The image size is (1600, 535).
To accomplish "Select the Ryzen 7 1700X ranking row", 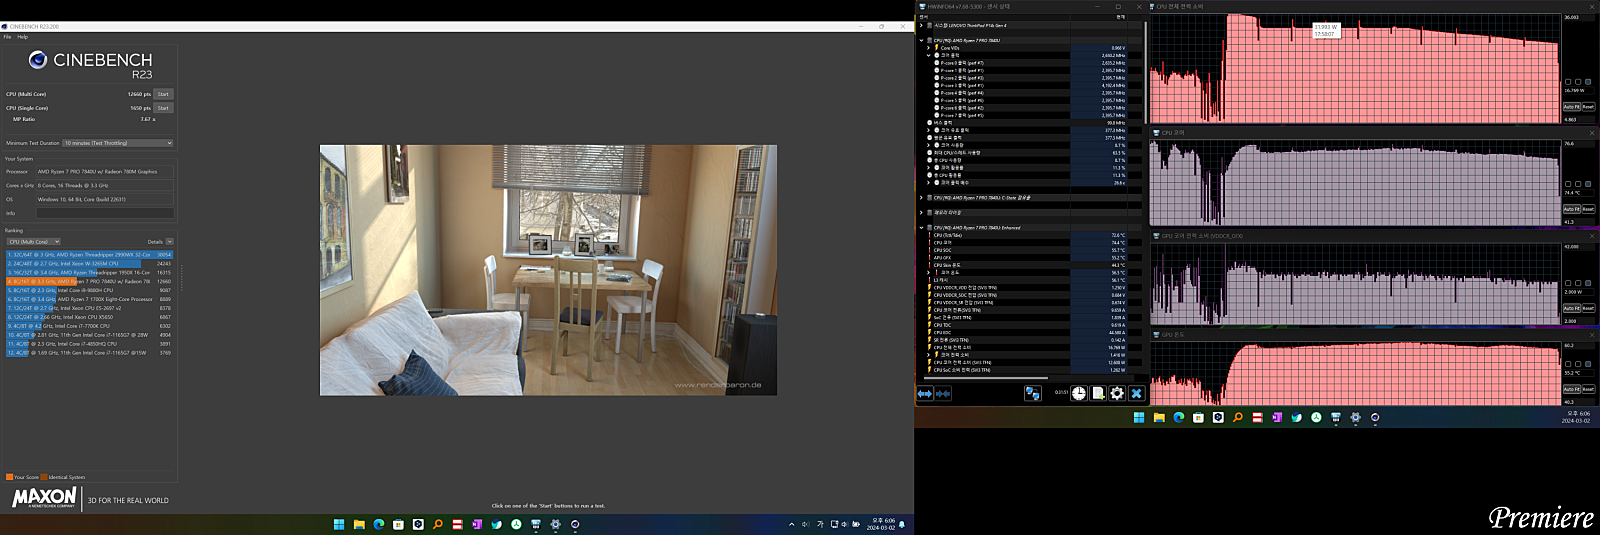I will point(89,299).
